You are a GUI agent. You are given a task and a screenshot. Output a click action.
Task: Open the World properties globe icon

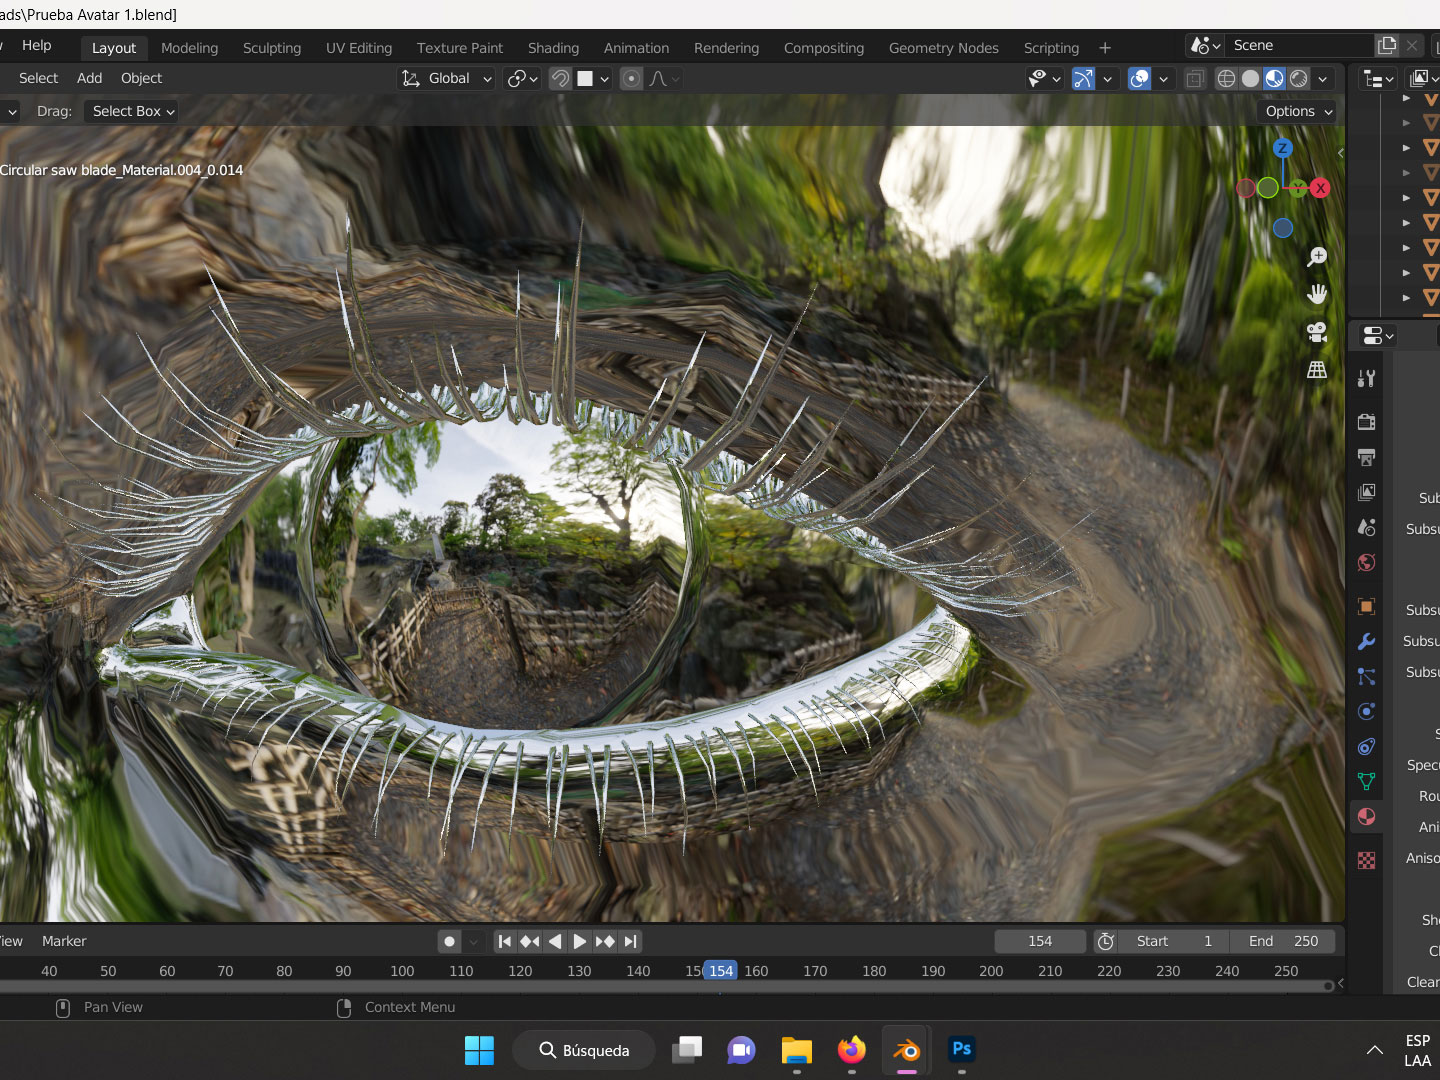[1366, 563]
